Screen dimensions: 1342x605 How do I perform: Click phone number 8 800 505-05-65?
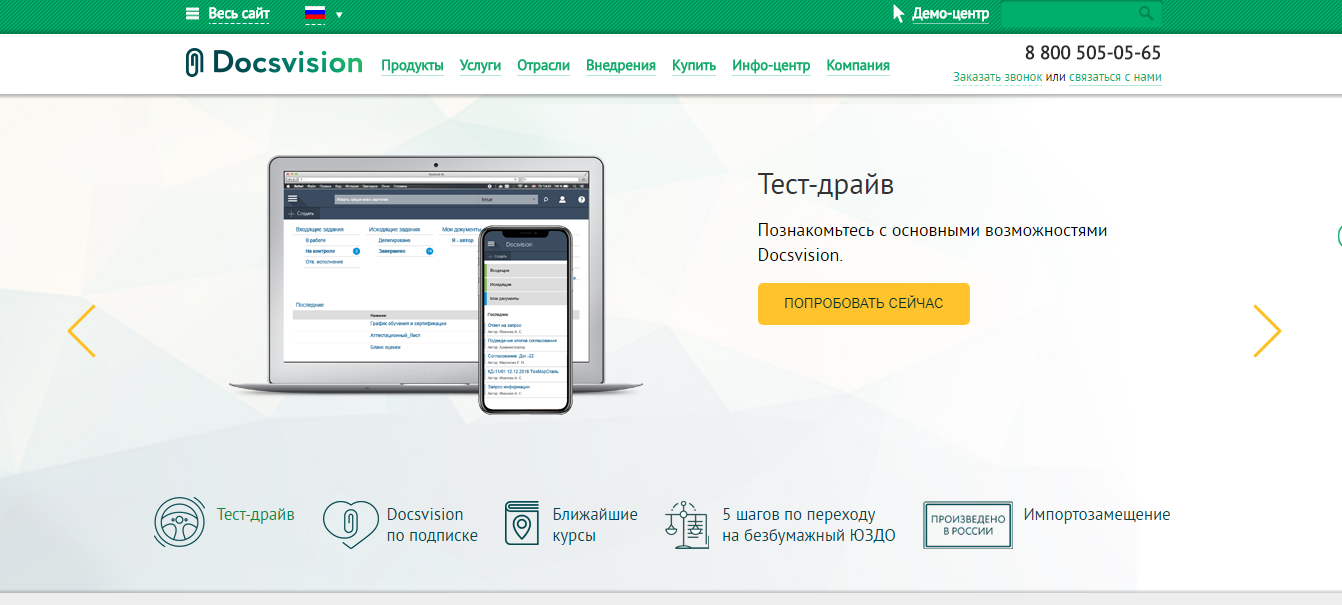pos(1093,53)
